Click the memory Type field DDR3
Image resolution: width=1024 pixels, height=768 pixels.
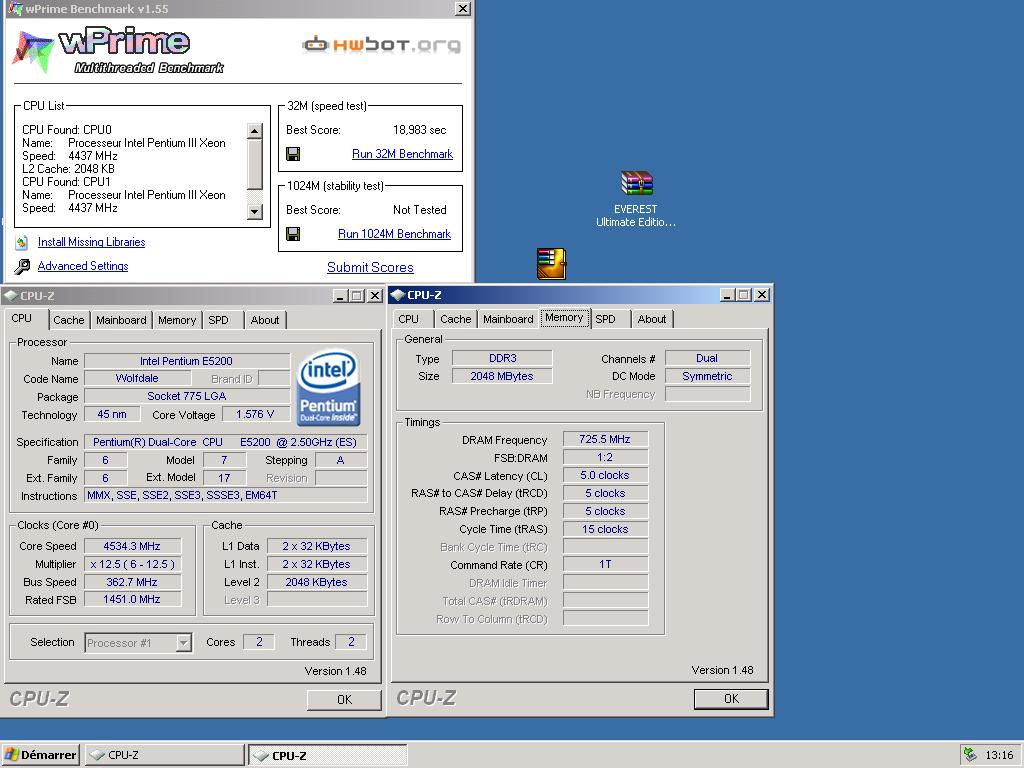[x=502, y=358]
